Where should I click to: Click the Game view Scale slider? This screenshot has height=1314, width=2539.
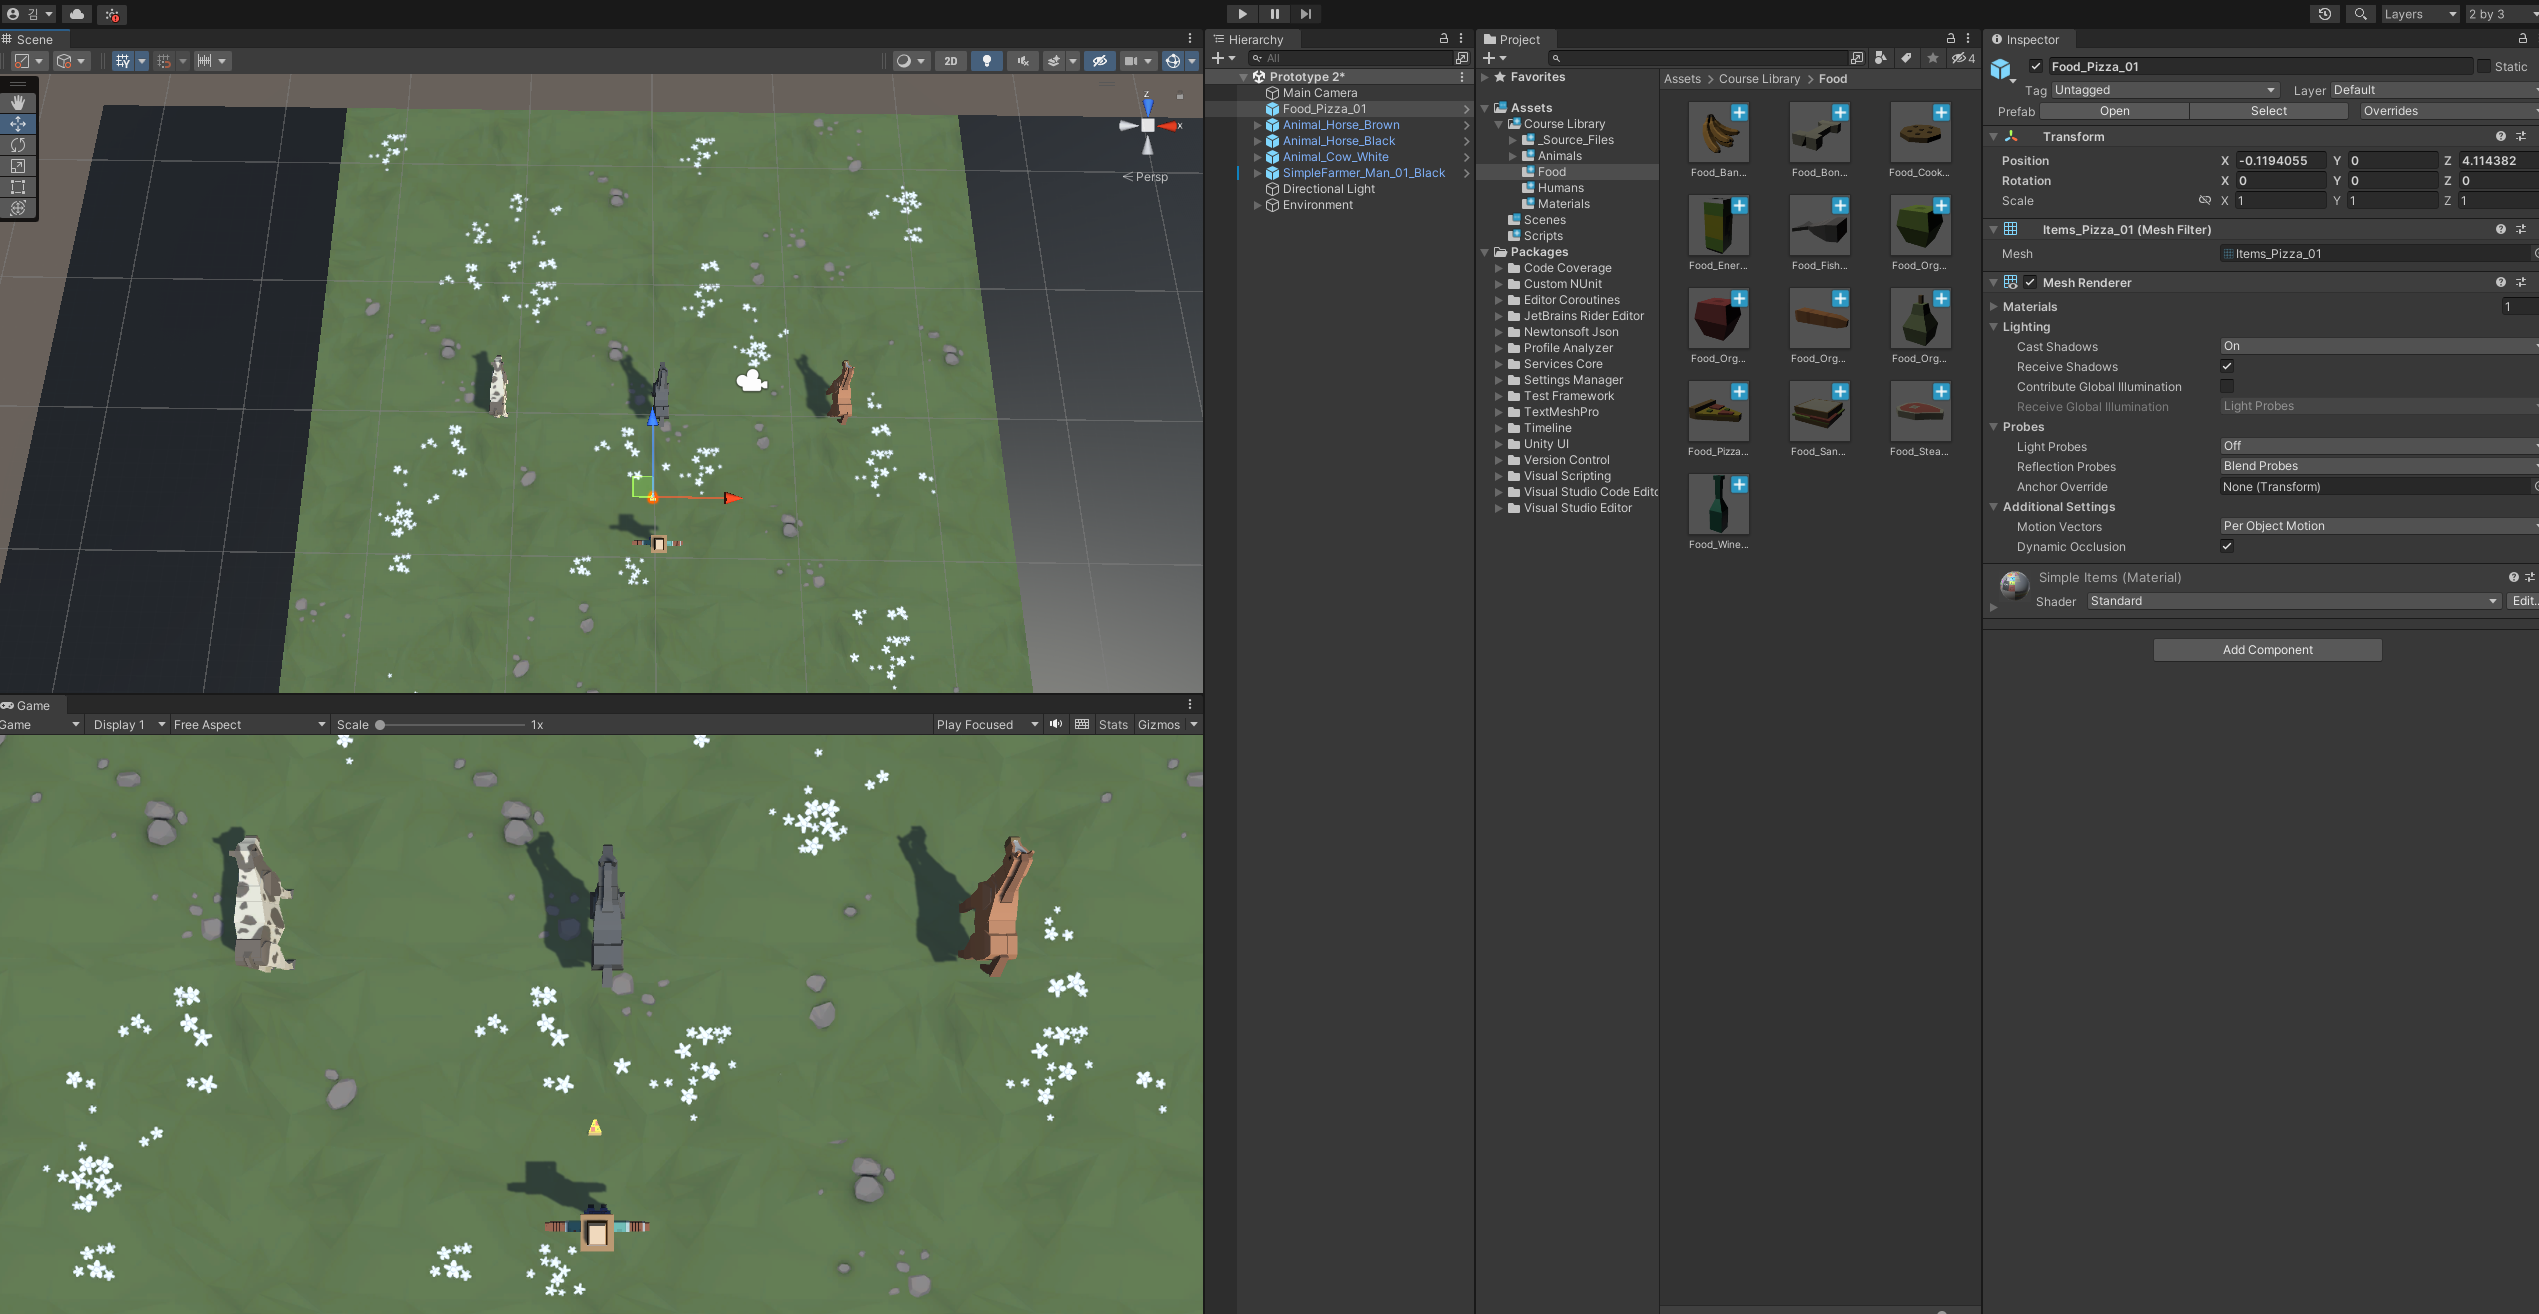[x=450, y=725]
